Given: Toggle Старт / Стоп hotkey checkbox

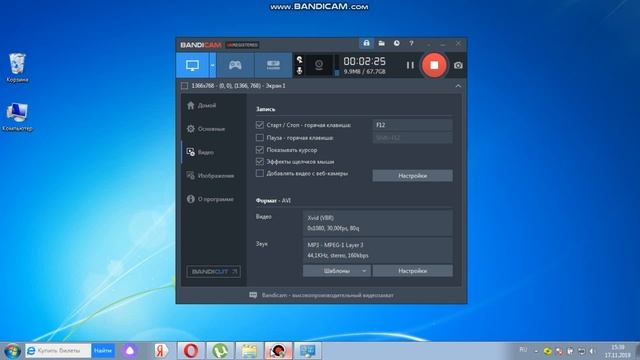Looking at the screenshot, I should pyautogui.click(x=260, y=125).
